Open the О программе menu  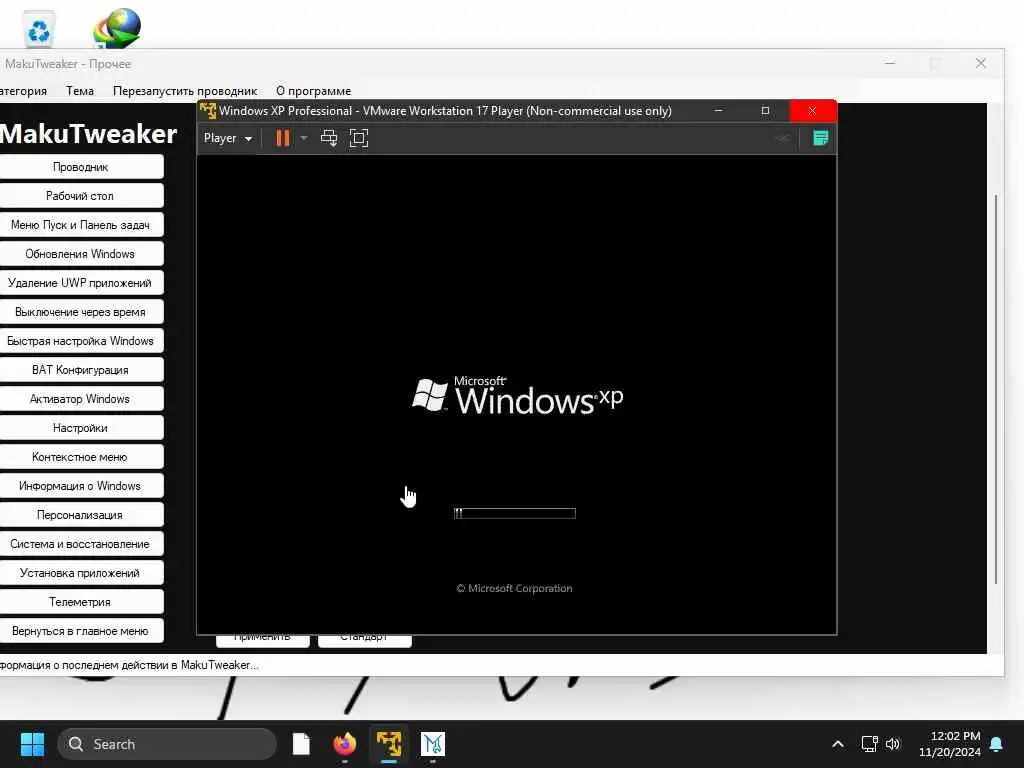[x=313, y=91]
